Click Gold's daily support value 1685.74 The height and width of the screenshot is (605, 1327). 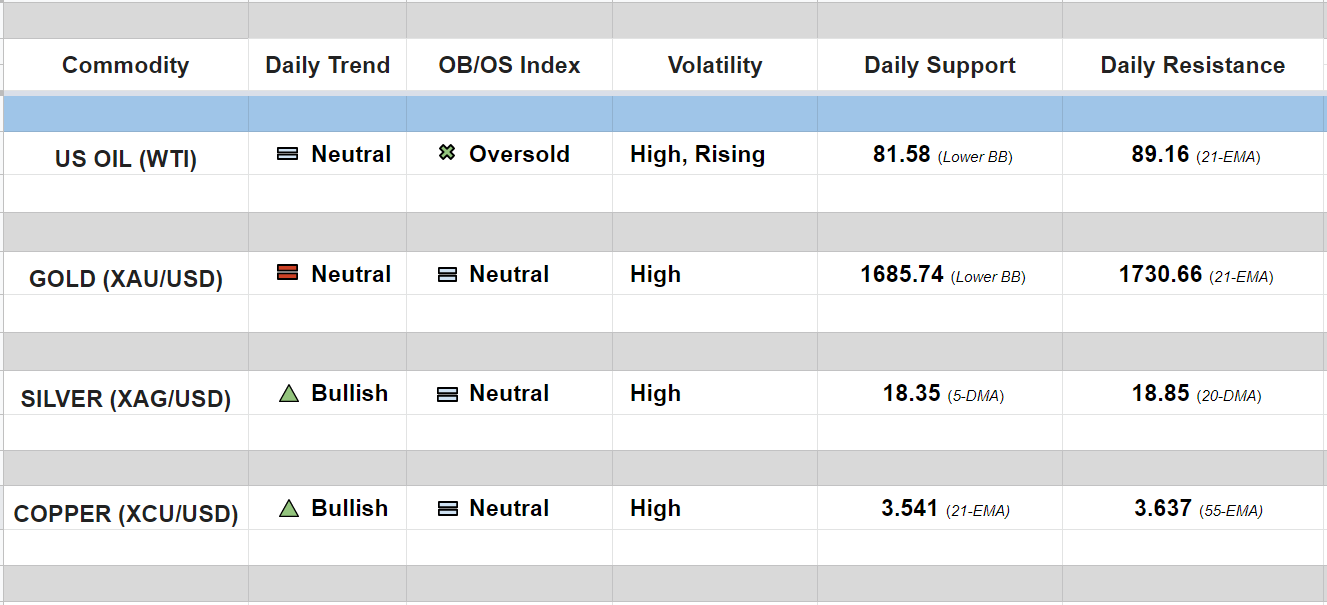click(x=902, y=274)
